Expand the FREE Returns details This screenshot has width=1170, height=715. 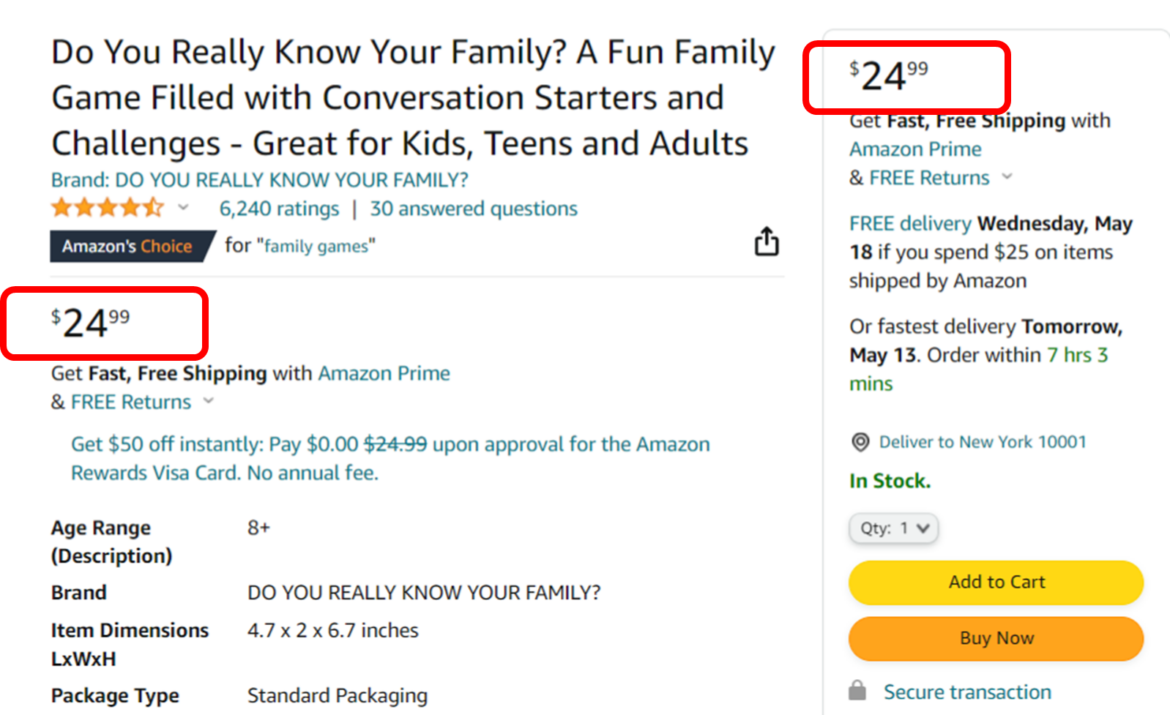208,402
